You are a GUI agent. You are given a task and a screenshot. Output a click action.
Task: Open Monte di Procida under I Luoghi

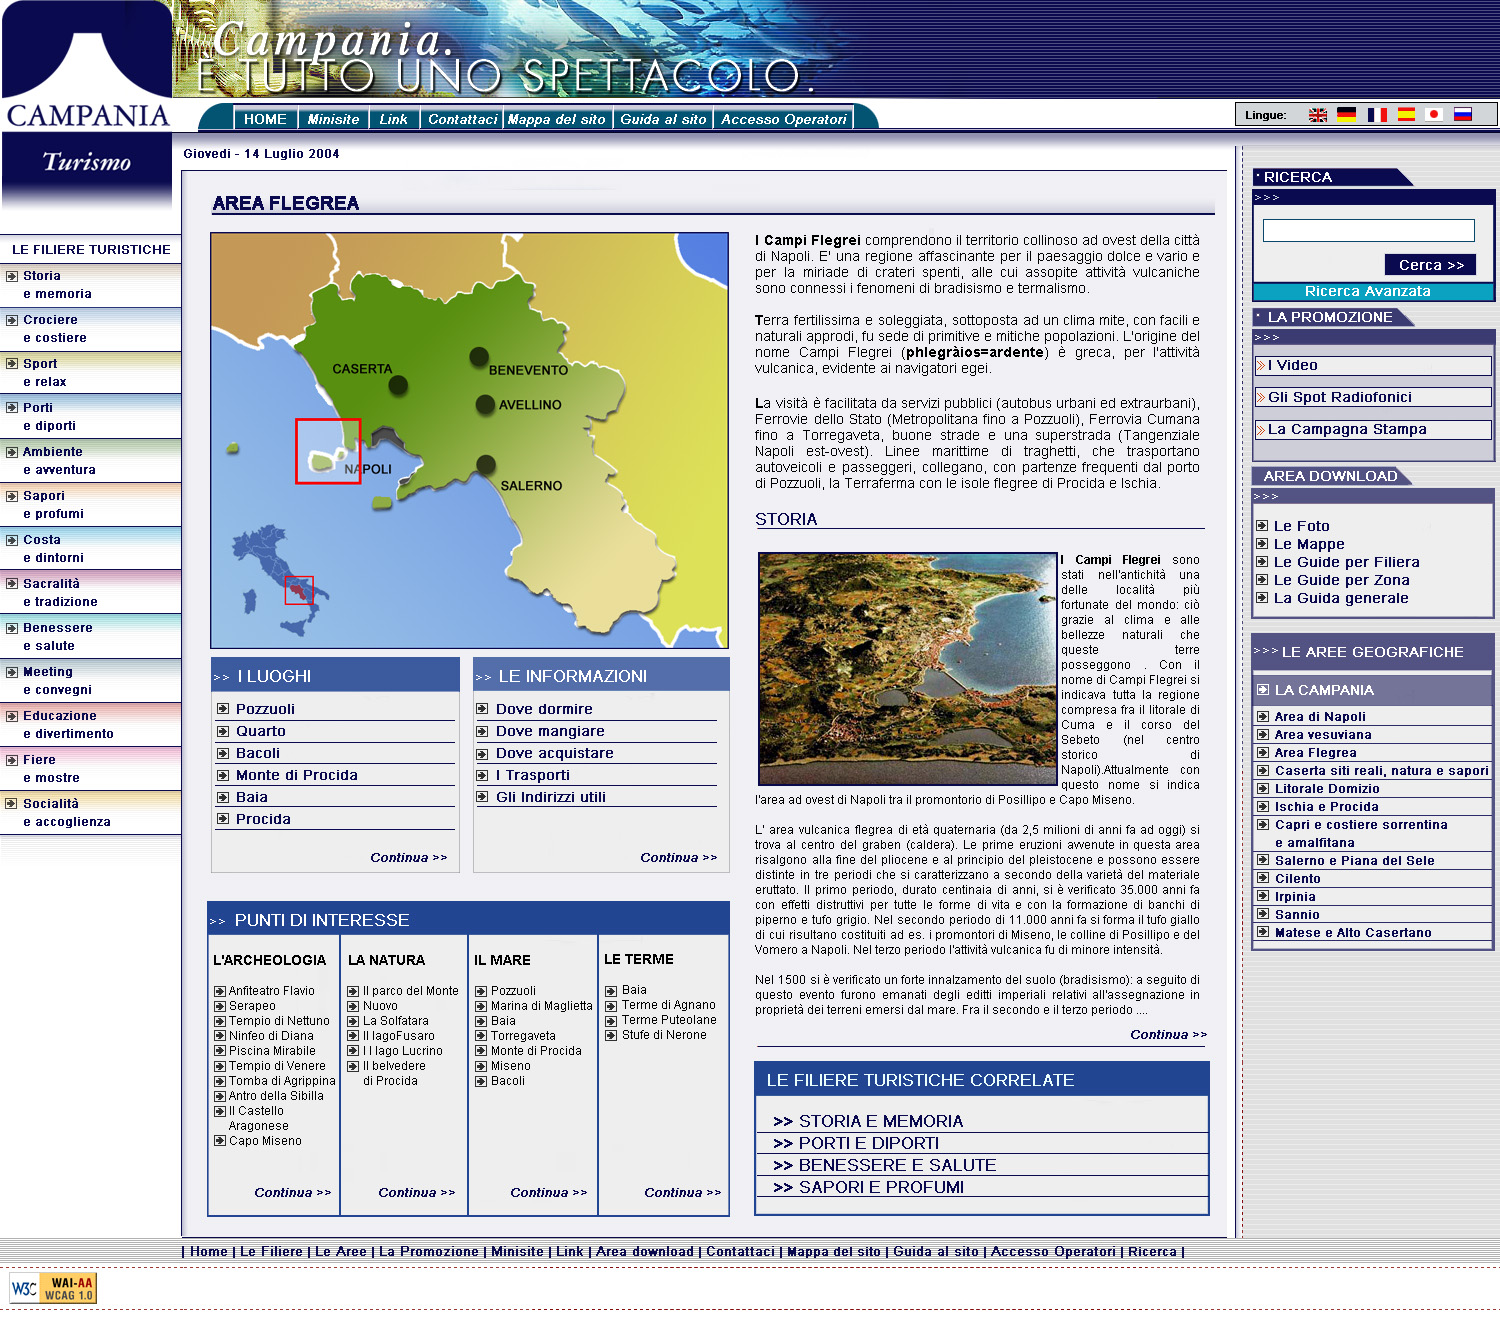(x=296, y=775)
